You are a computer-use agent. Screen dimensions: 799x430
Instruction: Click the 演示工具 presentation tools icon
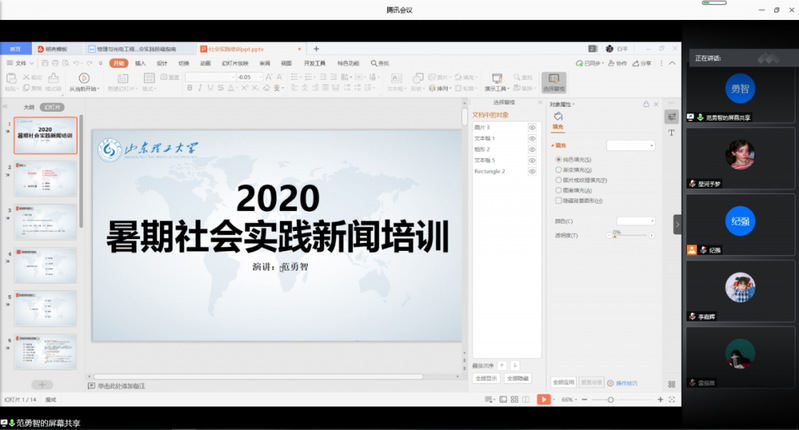(497, 78)
